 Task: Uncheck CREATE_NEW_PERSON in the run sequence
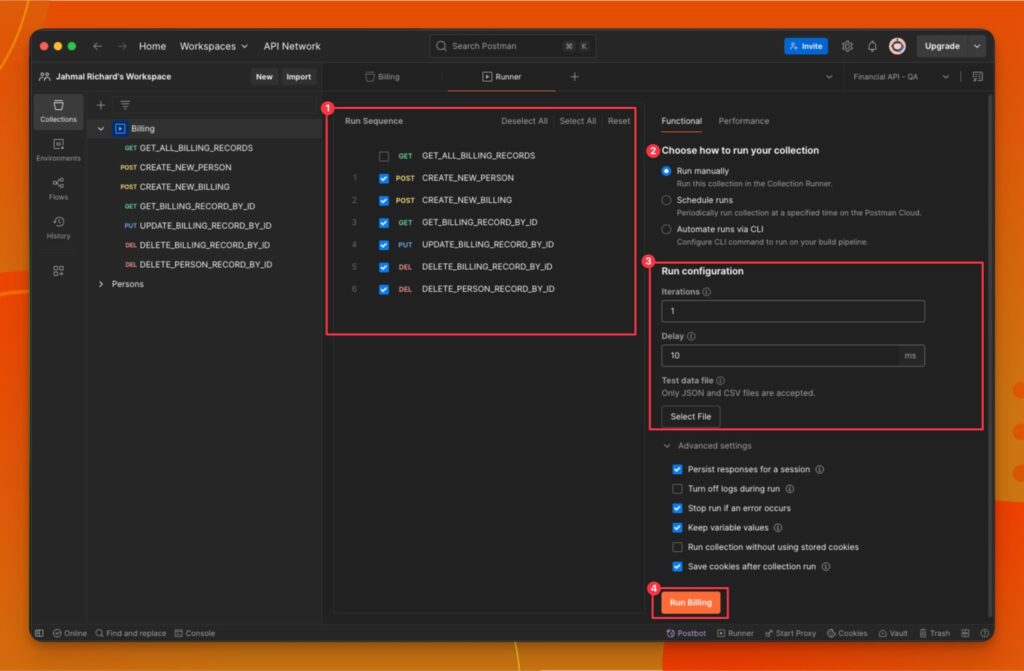pyautogui.click(x=384, y=178)
